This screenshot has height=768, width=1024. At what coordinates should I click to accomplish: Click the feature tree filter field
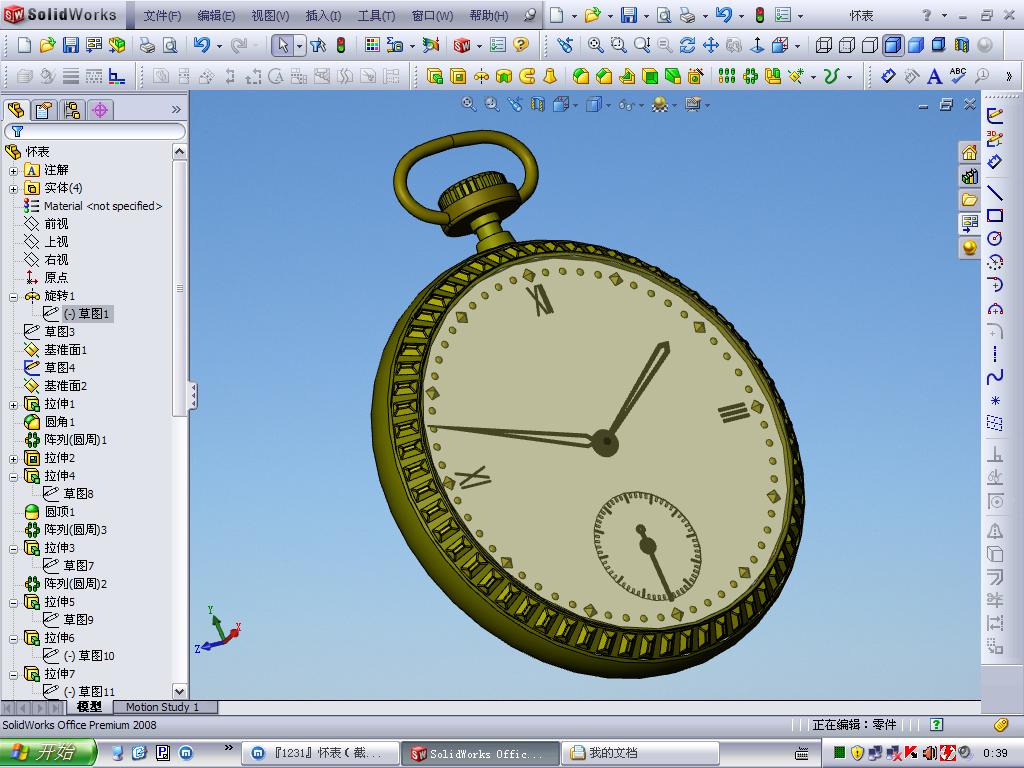[x=95, y=131]
